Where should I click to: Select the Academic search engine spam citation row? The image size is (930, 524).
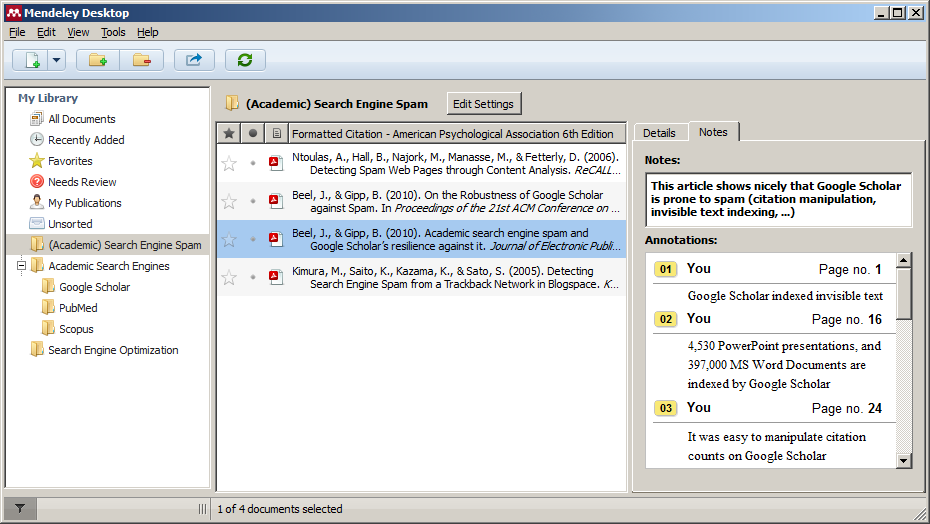click(x=422, y=239)
